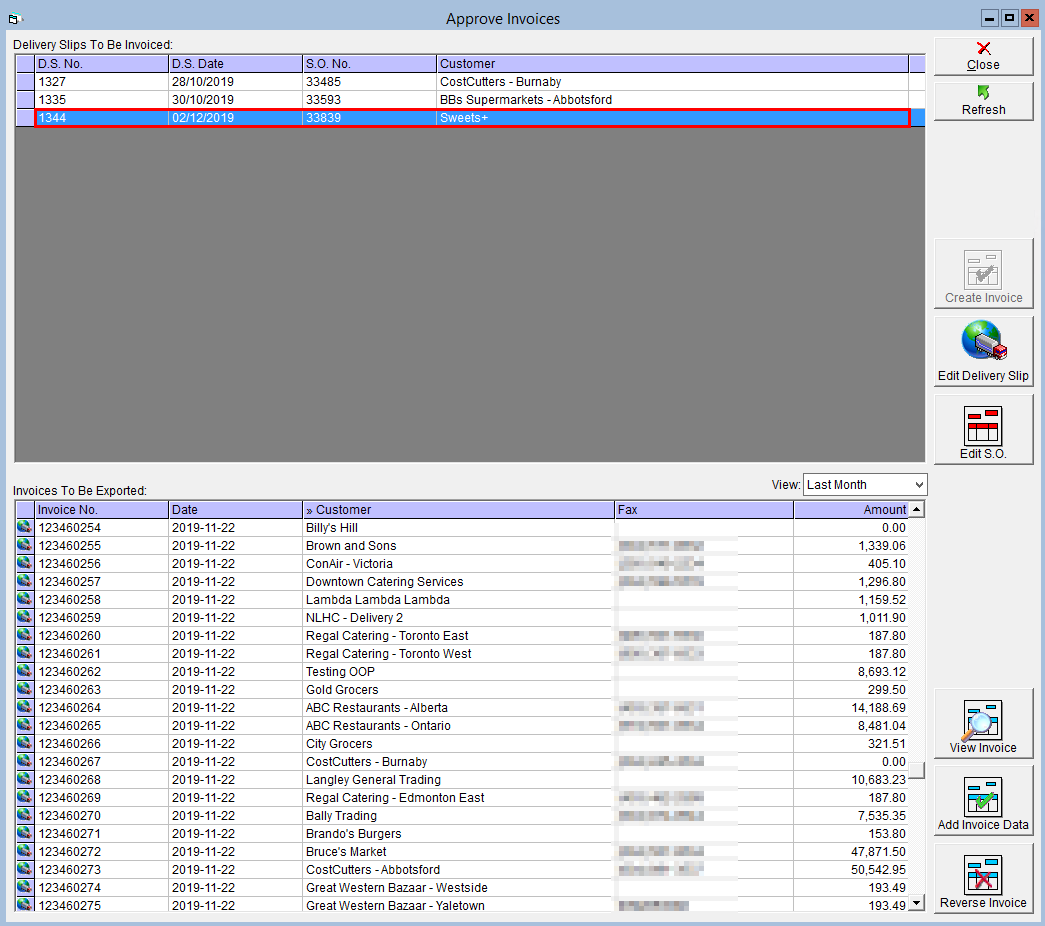Click amount 47,871.50 for Bruce's Market
This screenshot has height=926, width=1045.
pos(878,851)
